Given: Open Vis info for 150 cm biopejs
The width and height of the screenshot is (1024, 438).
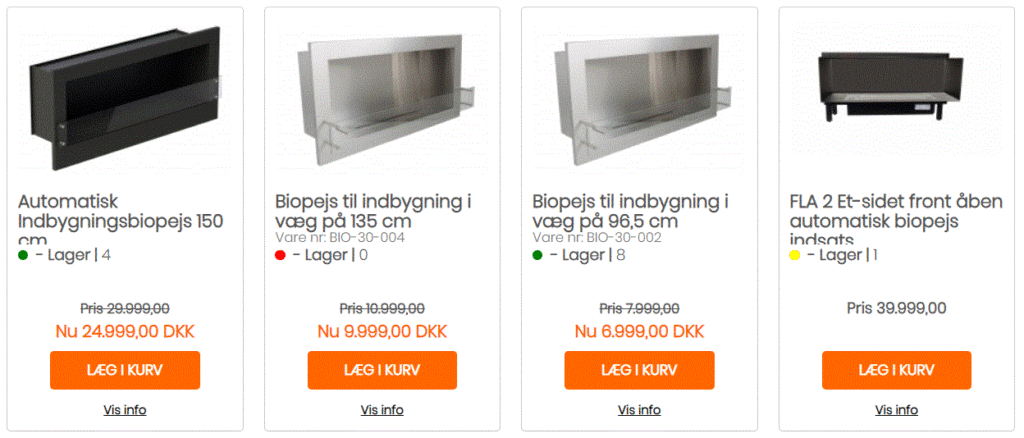Looking at the screenshot, I should point(125,410).
